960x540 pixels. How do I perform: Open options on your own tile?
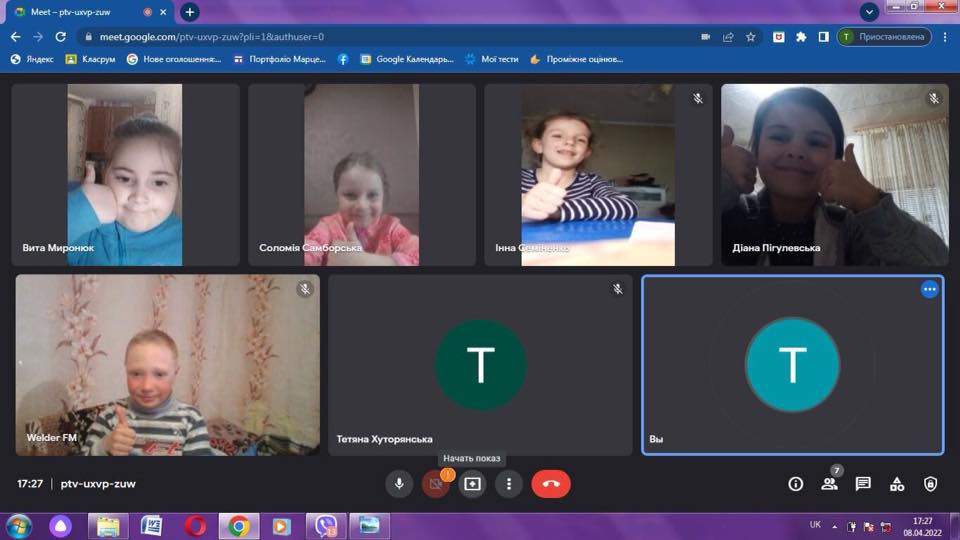929,289
